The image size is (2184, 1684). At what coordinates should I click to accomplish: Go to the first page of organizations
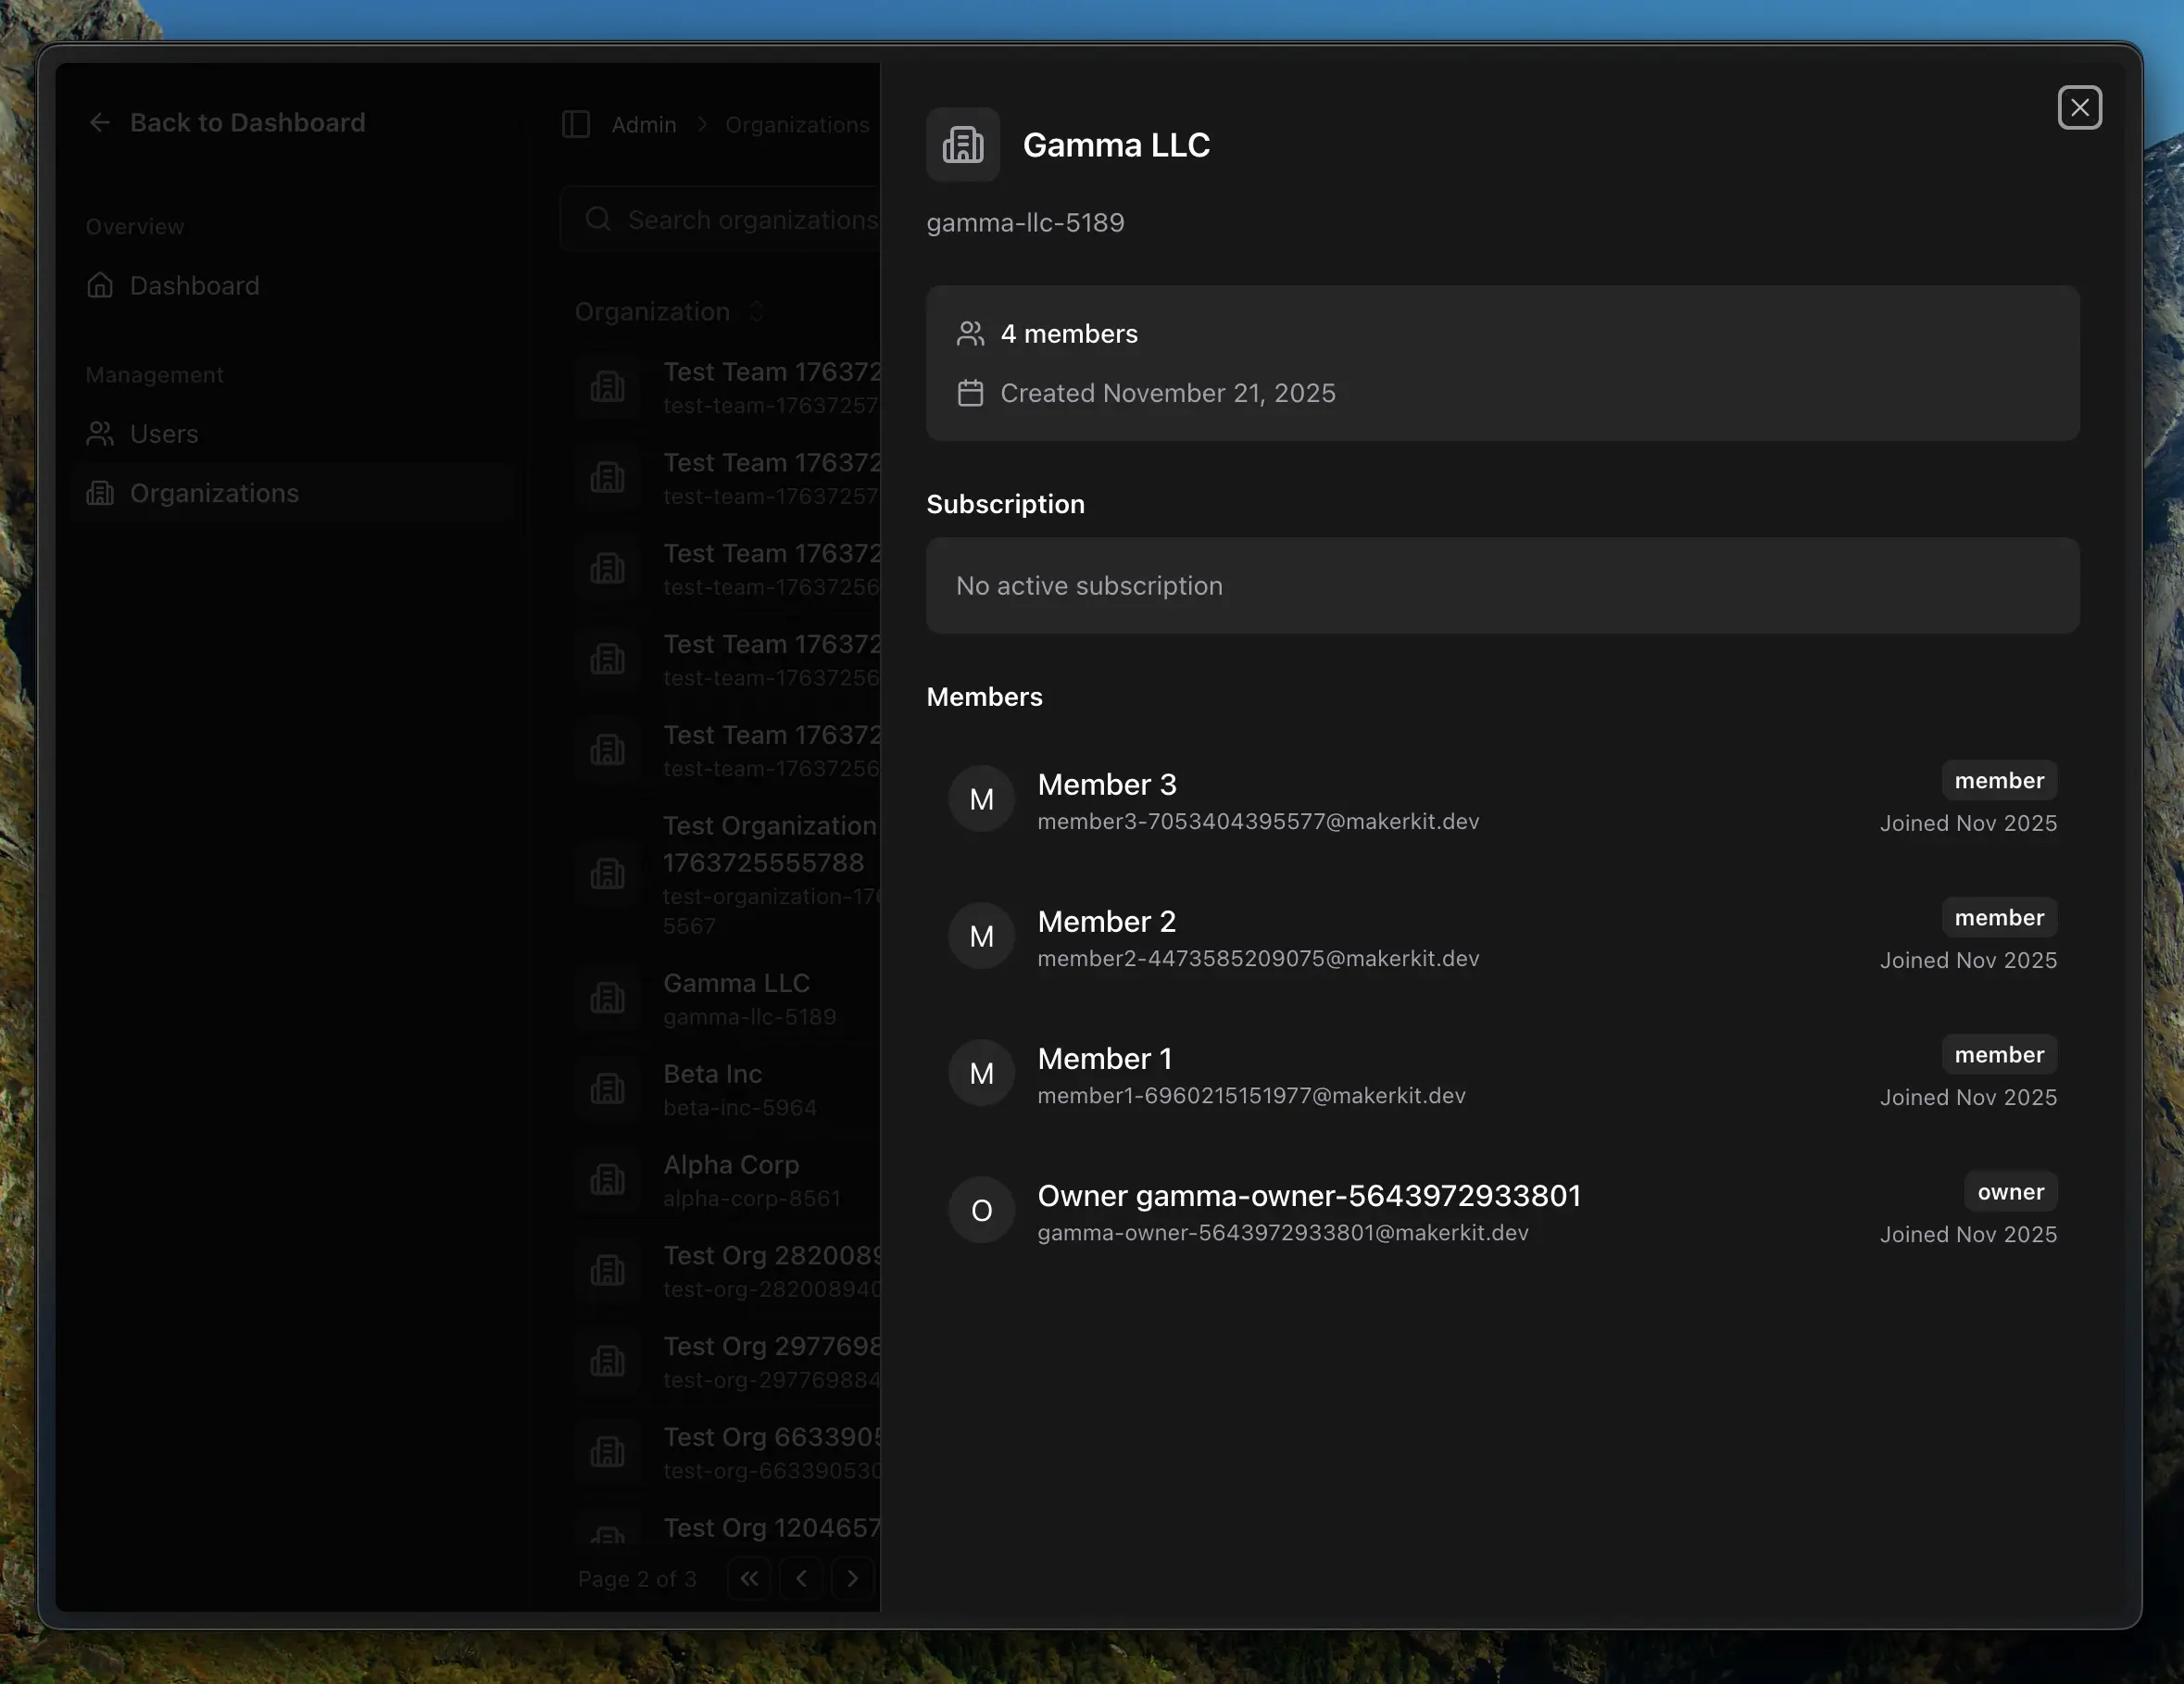749,1579
